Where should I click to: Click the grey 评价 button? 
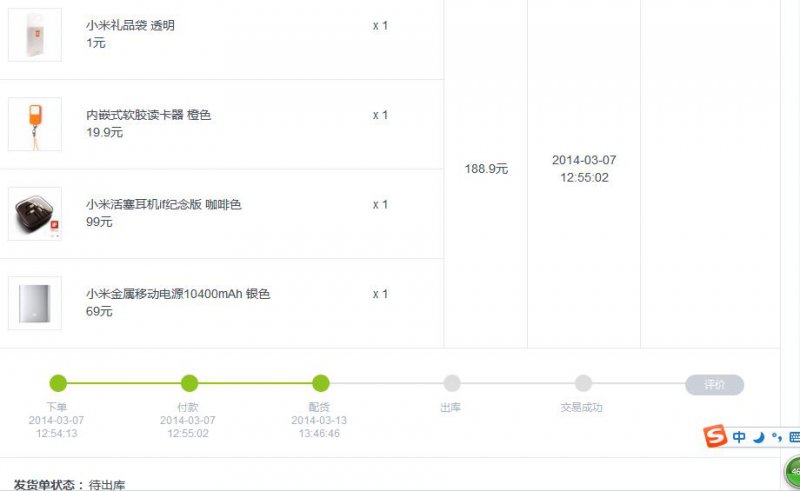coord(714,384)
